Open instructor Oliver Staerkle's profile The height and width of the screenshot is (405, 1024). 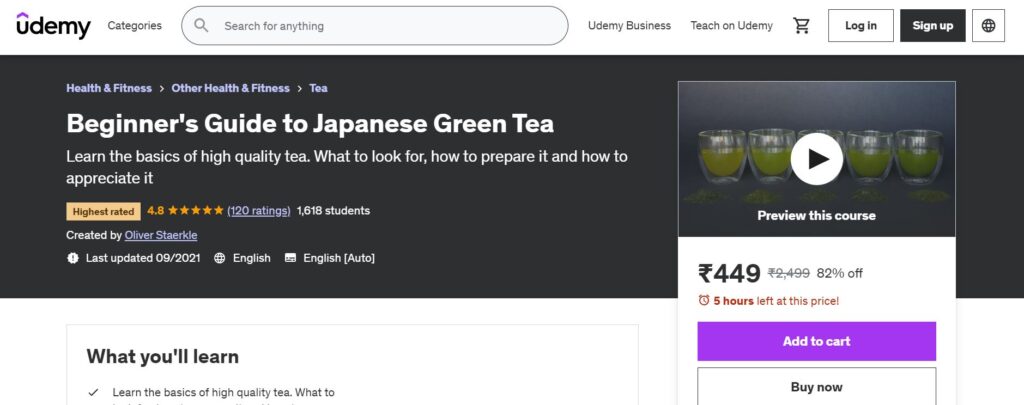[x=161, y=235]
